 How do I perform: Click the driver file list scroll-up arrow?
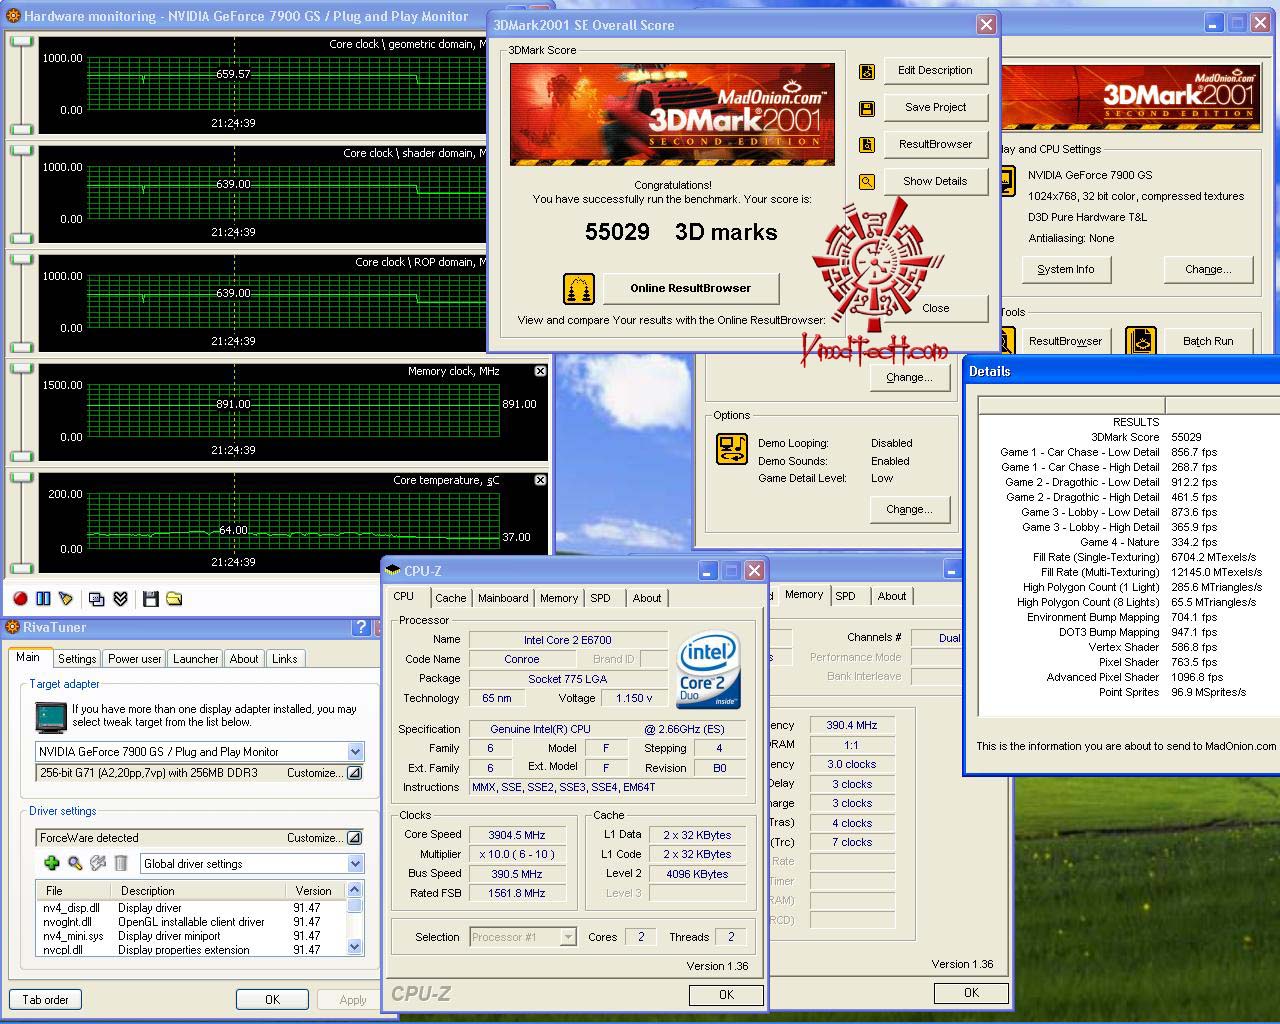tap(354, 890)
